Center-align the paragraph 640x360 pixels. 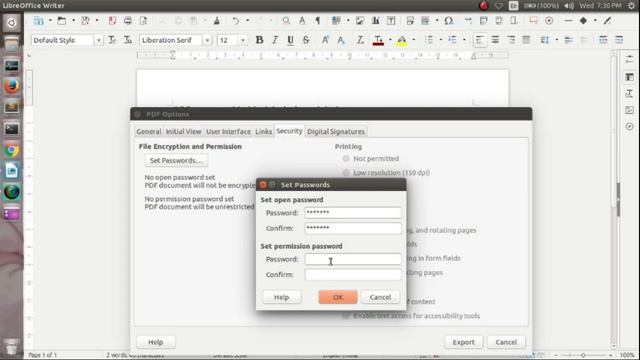point(495,40)
